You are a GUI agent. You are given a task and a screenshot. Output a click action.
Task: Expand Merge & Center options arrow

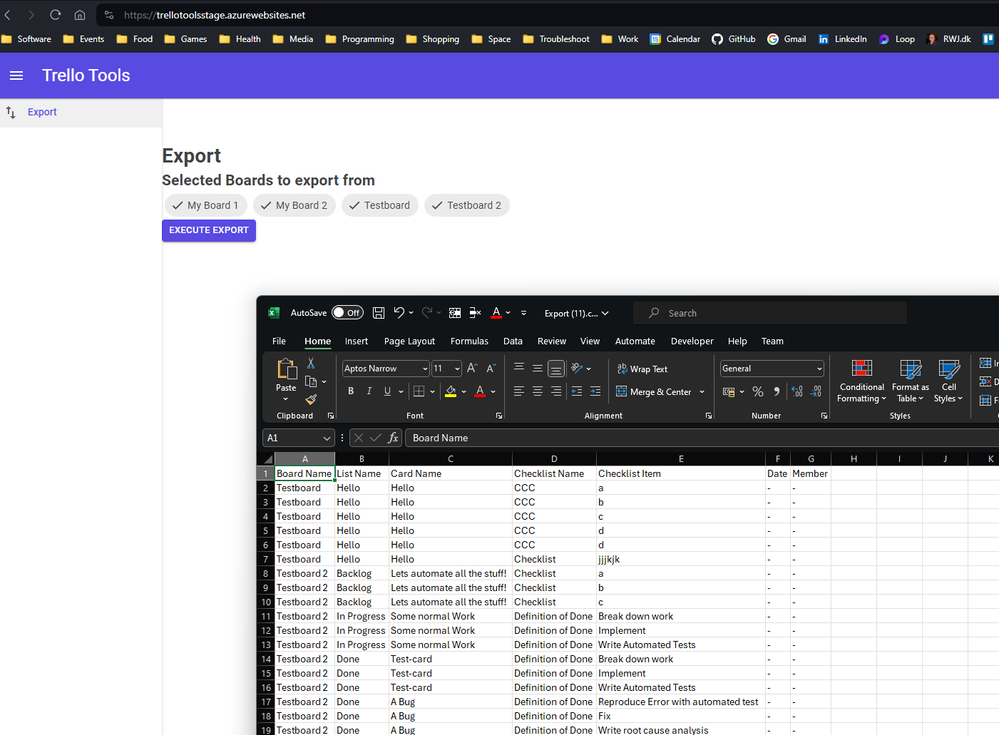pos(702,392)
